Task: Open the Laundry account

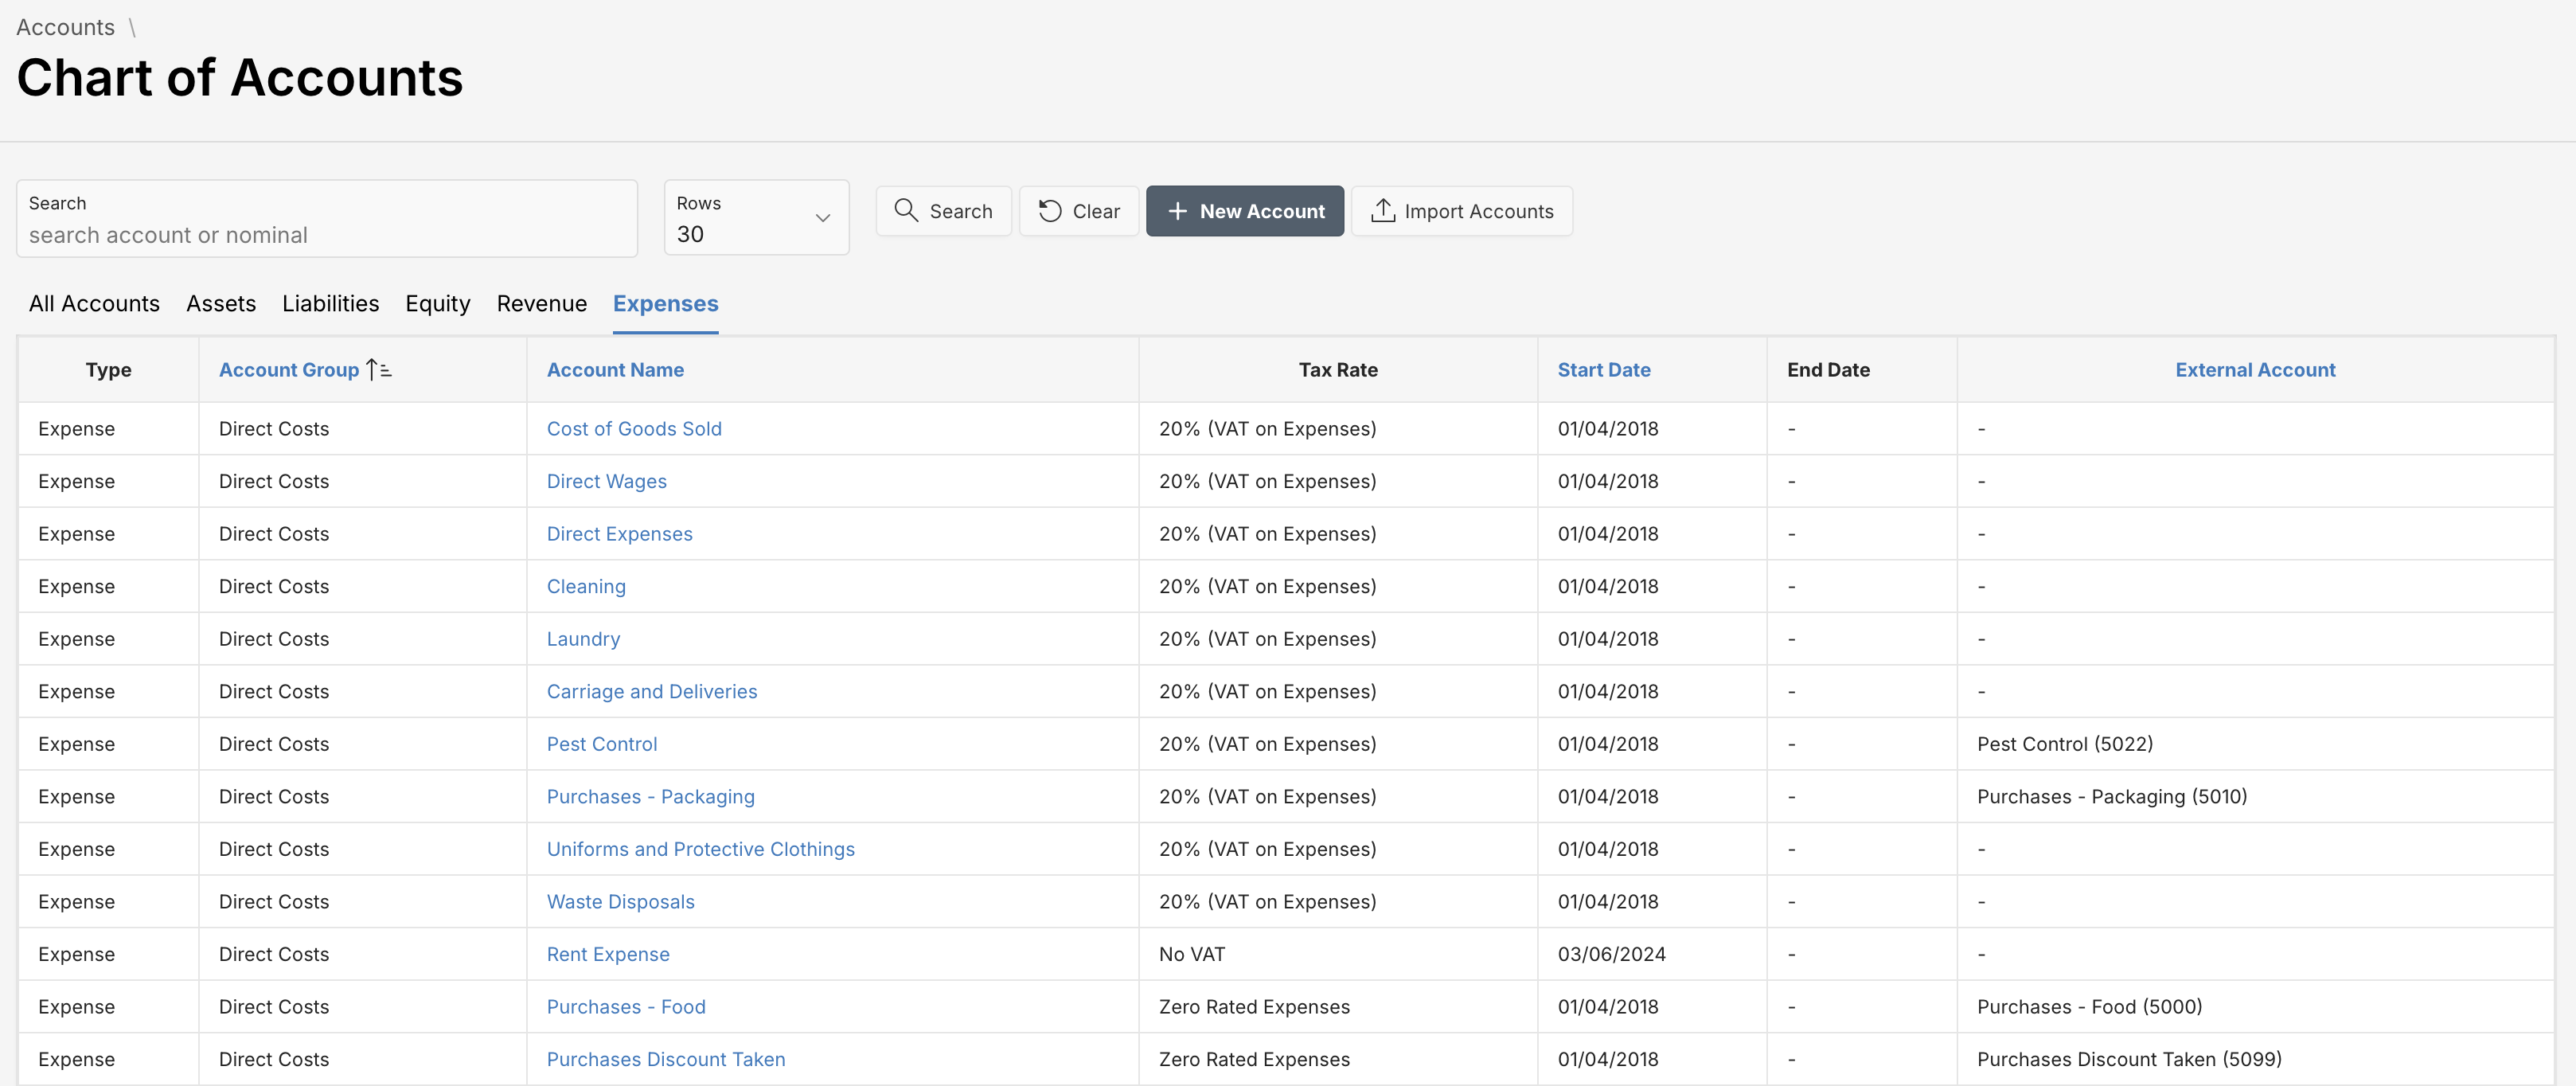Action: (x=583, y=639)
